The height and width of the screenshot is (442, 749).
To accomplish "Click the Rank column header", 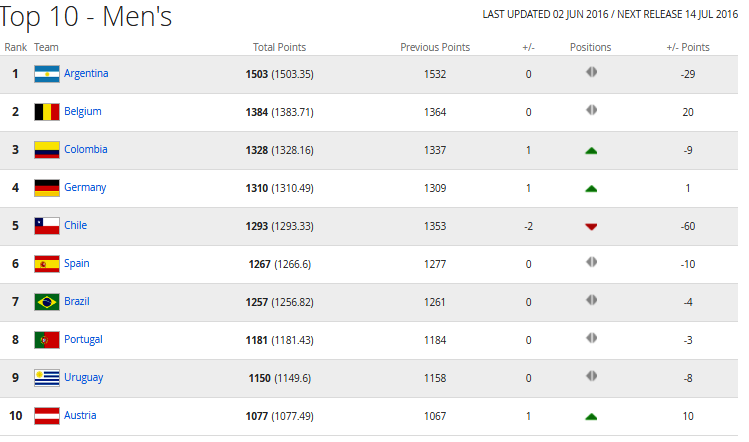I will pyautogui.click(x=16, y=47).
